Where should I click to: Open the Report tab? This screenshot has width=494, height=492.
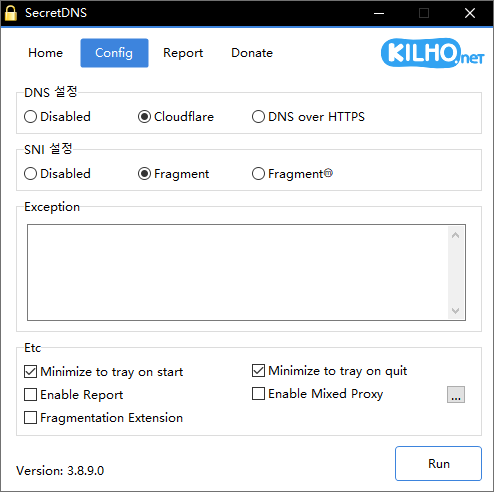click(x=183, y=53)
